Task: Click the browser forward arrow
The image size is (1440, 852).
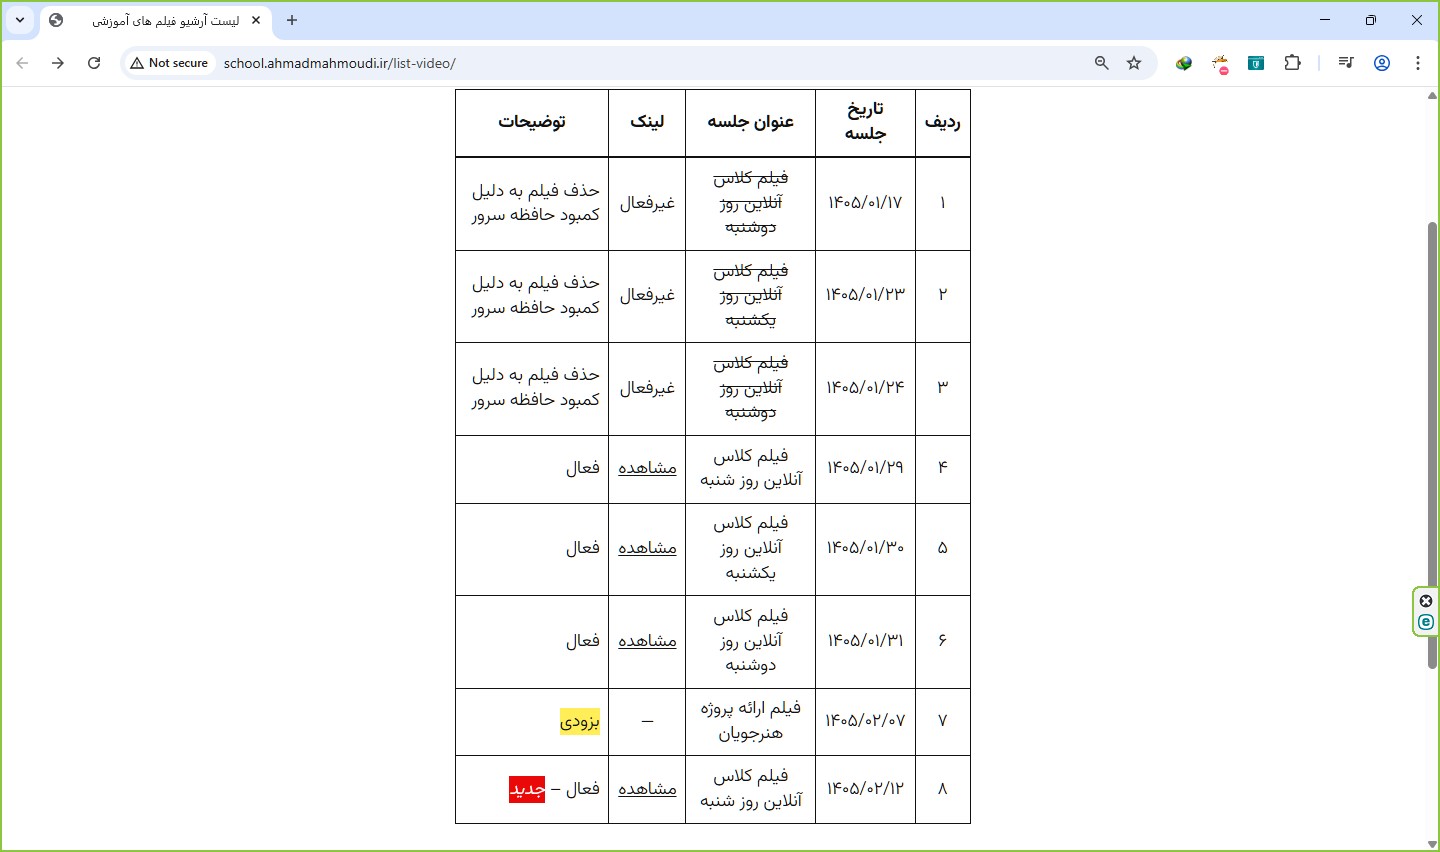Action: pos(58,63)
